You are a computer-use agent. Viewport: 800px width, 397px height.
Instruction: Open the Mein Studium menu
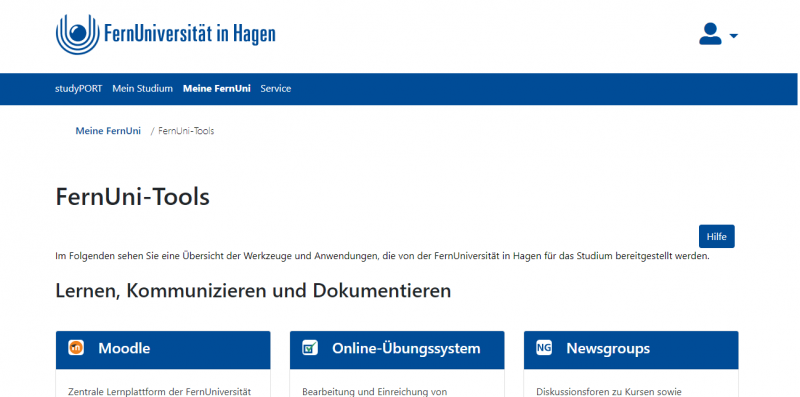click(142, 89)
